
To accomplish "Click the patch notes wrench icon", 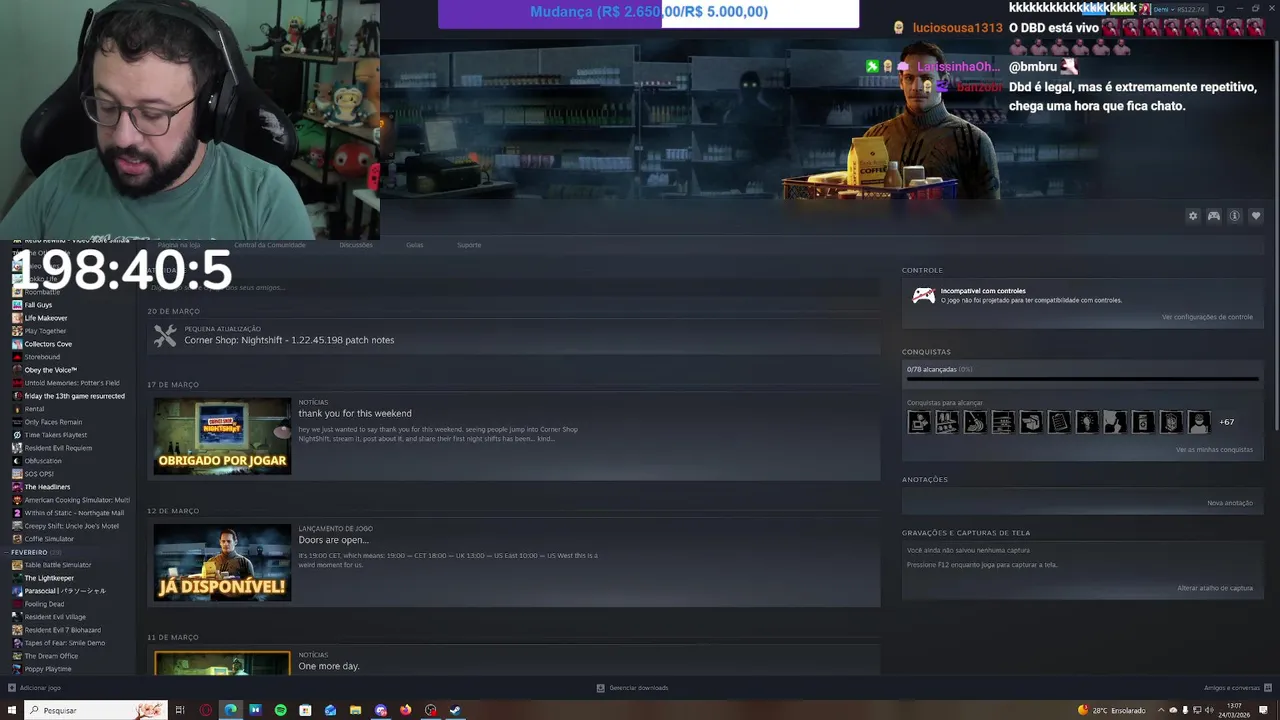I will tap(165, 337).
